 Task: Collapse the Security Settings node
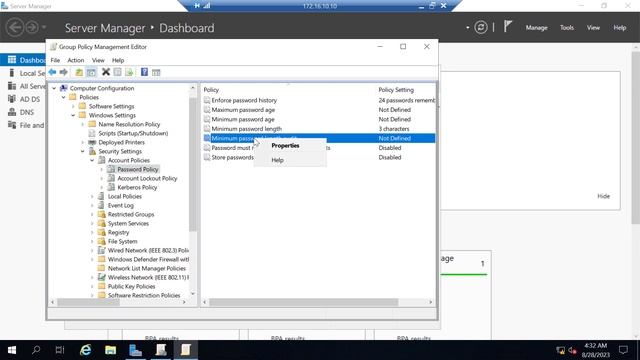click(x=83, y=151)
